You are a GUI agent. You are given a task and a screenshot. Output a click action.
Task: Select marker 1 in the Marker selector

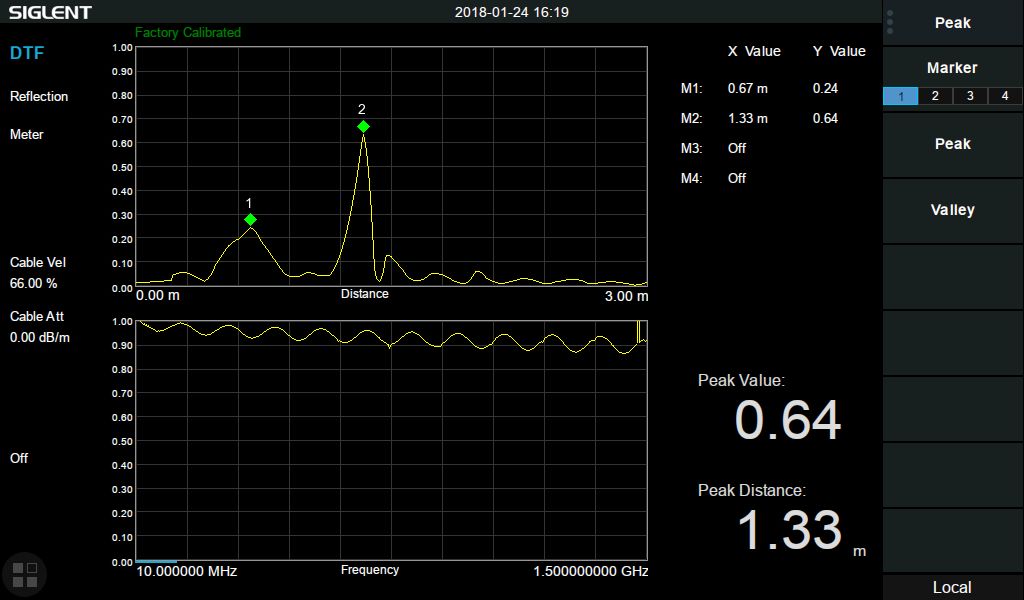901,96
